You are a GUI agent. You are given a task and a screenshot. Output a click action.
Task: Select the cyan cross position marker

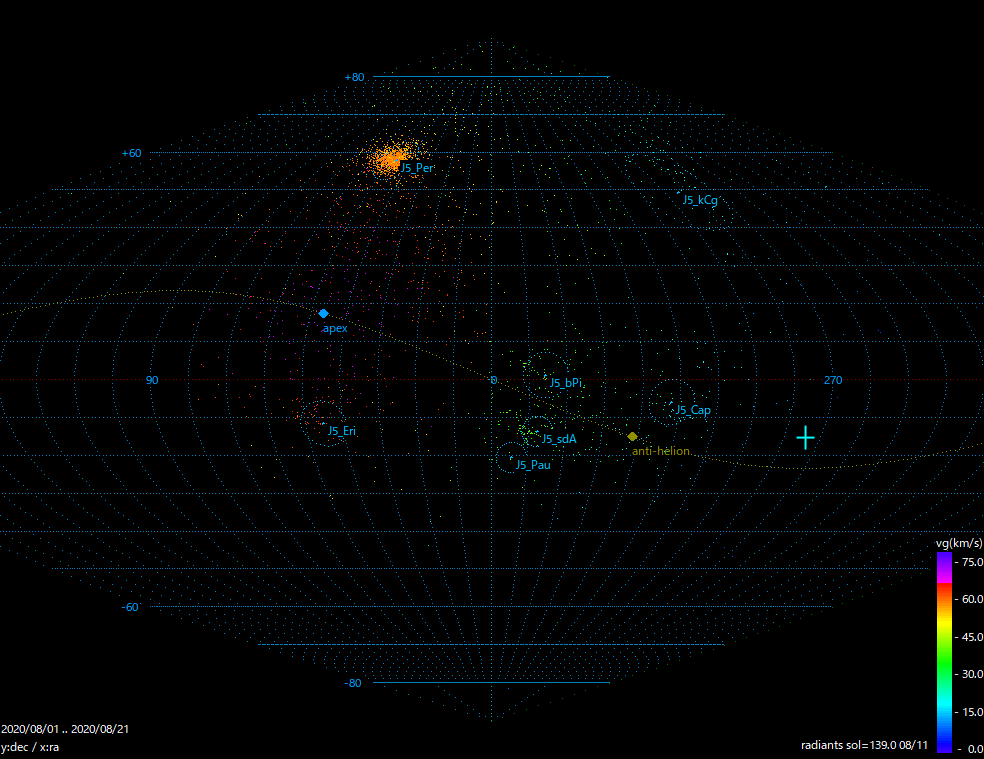click(x=805, y=438)
